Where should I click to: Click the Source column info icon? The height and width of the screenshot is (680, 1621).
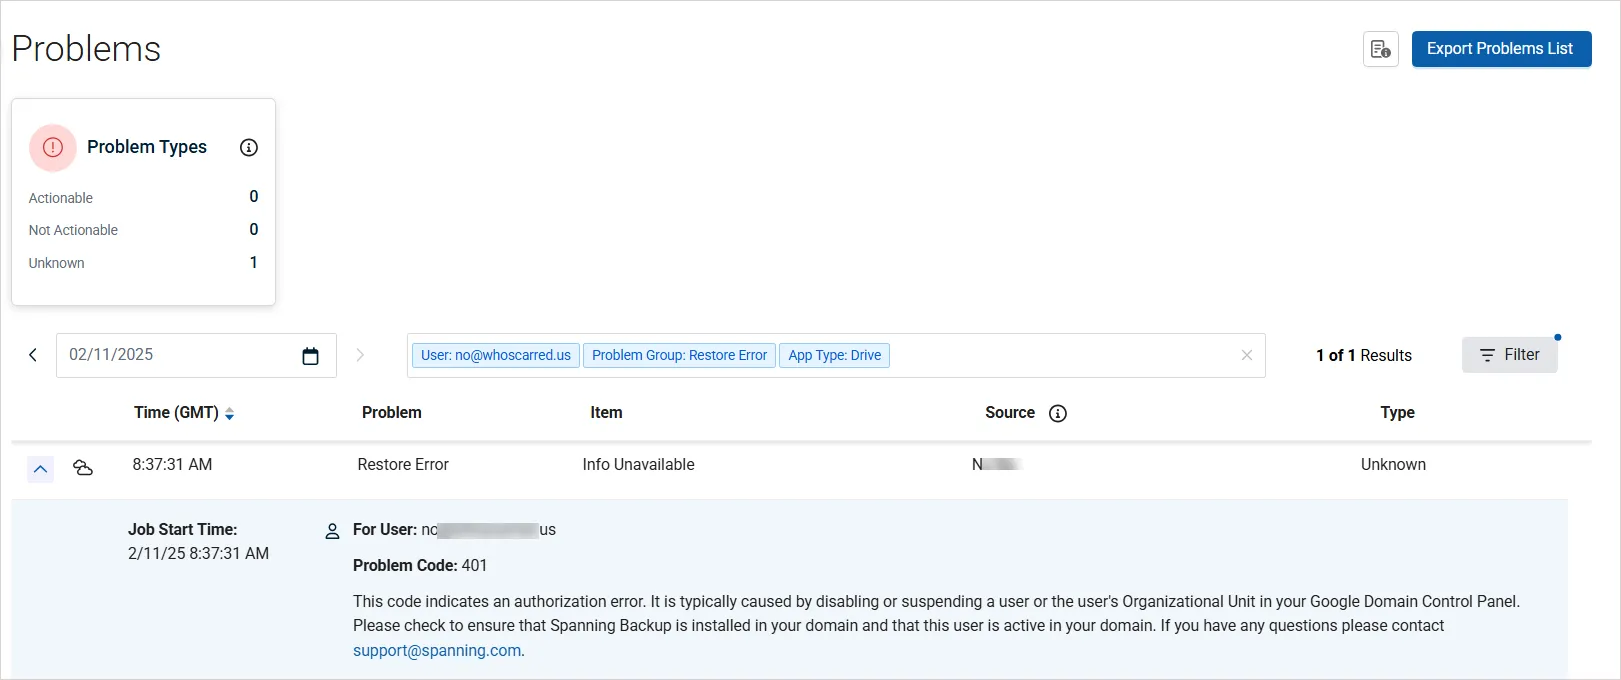(1057, 413)
